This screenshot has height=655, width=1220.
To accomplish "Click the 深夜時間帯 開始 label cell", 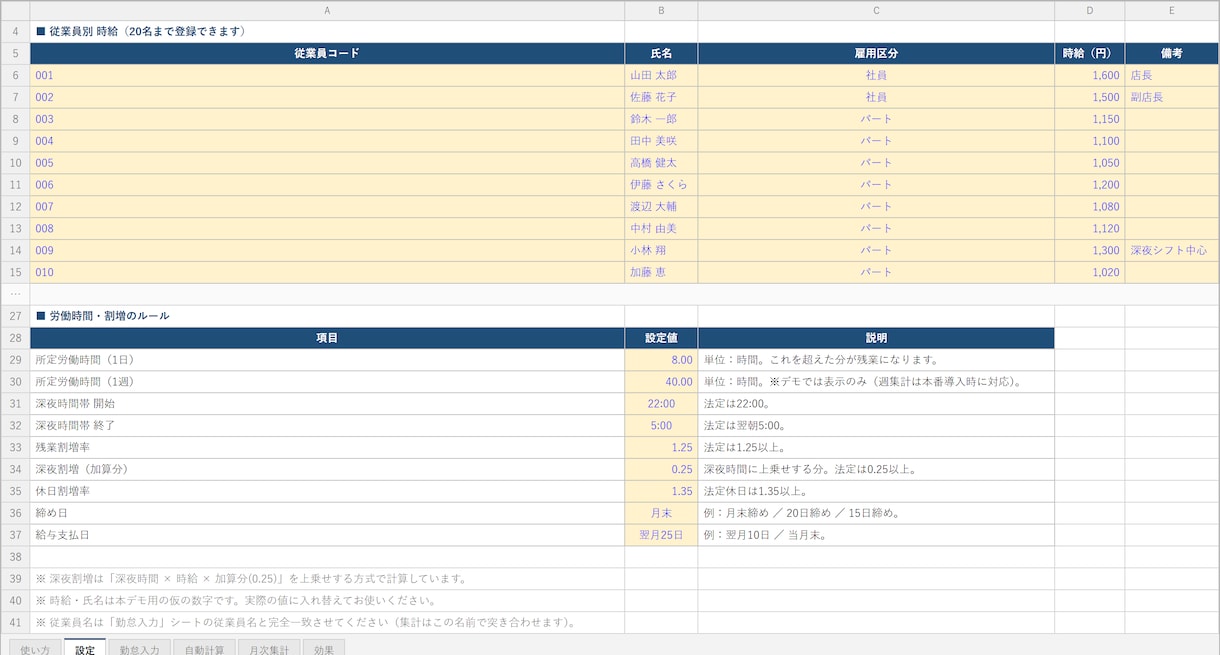I will (x=327, y=404).
